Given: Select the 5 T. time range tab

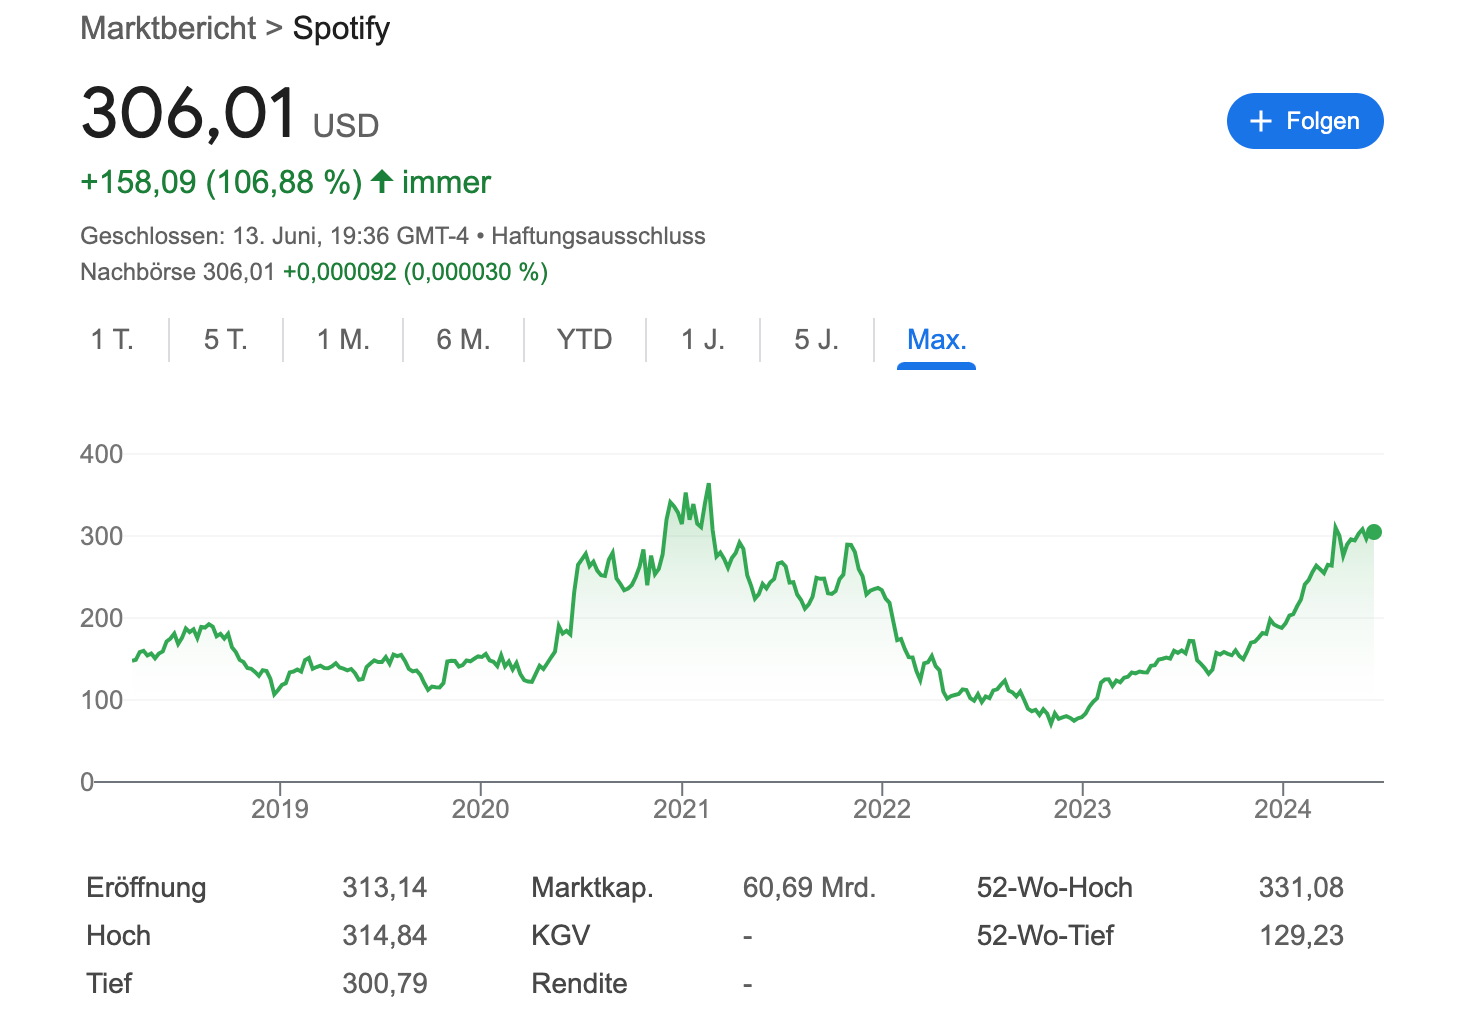Looking at the screenshot, I should point(226,340).
